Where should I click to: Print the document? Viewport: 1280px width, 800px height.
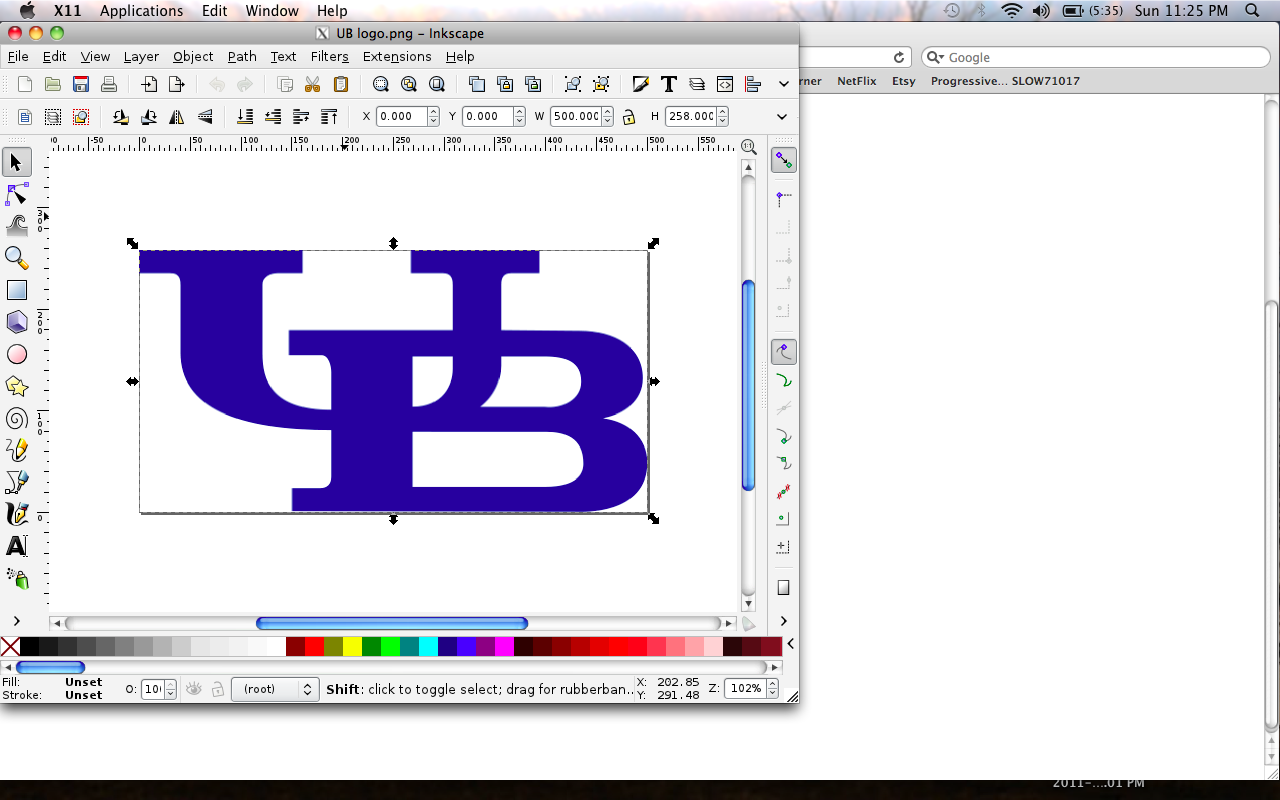point(109,84)
